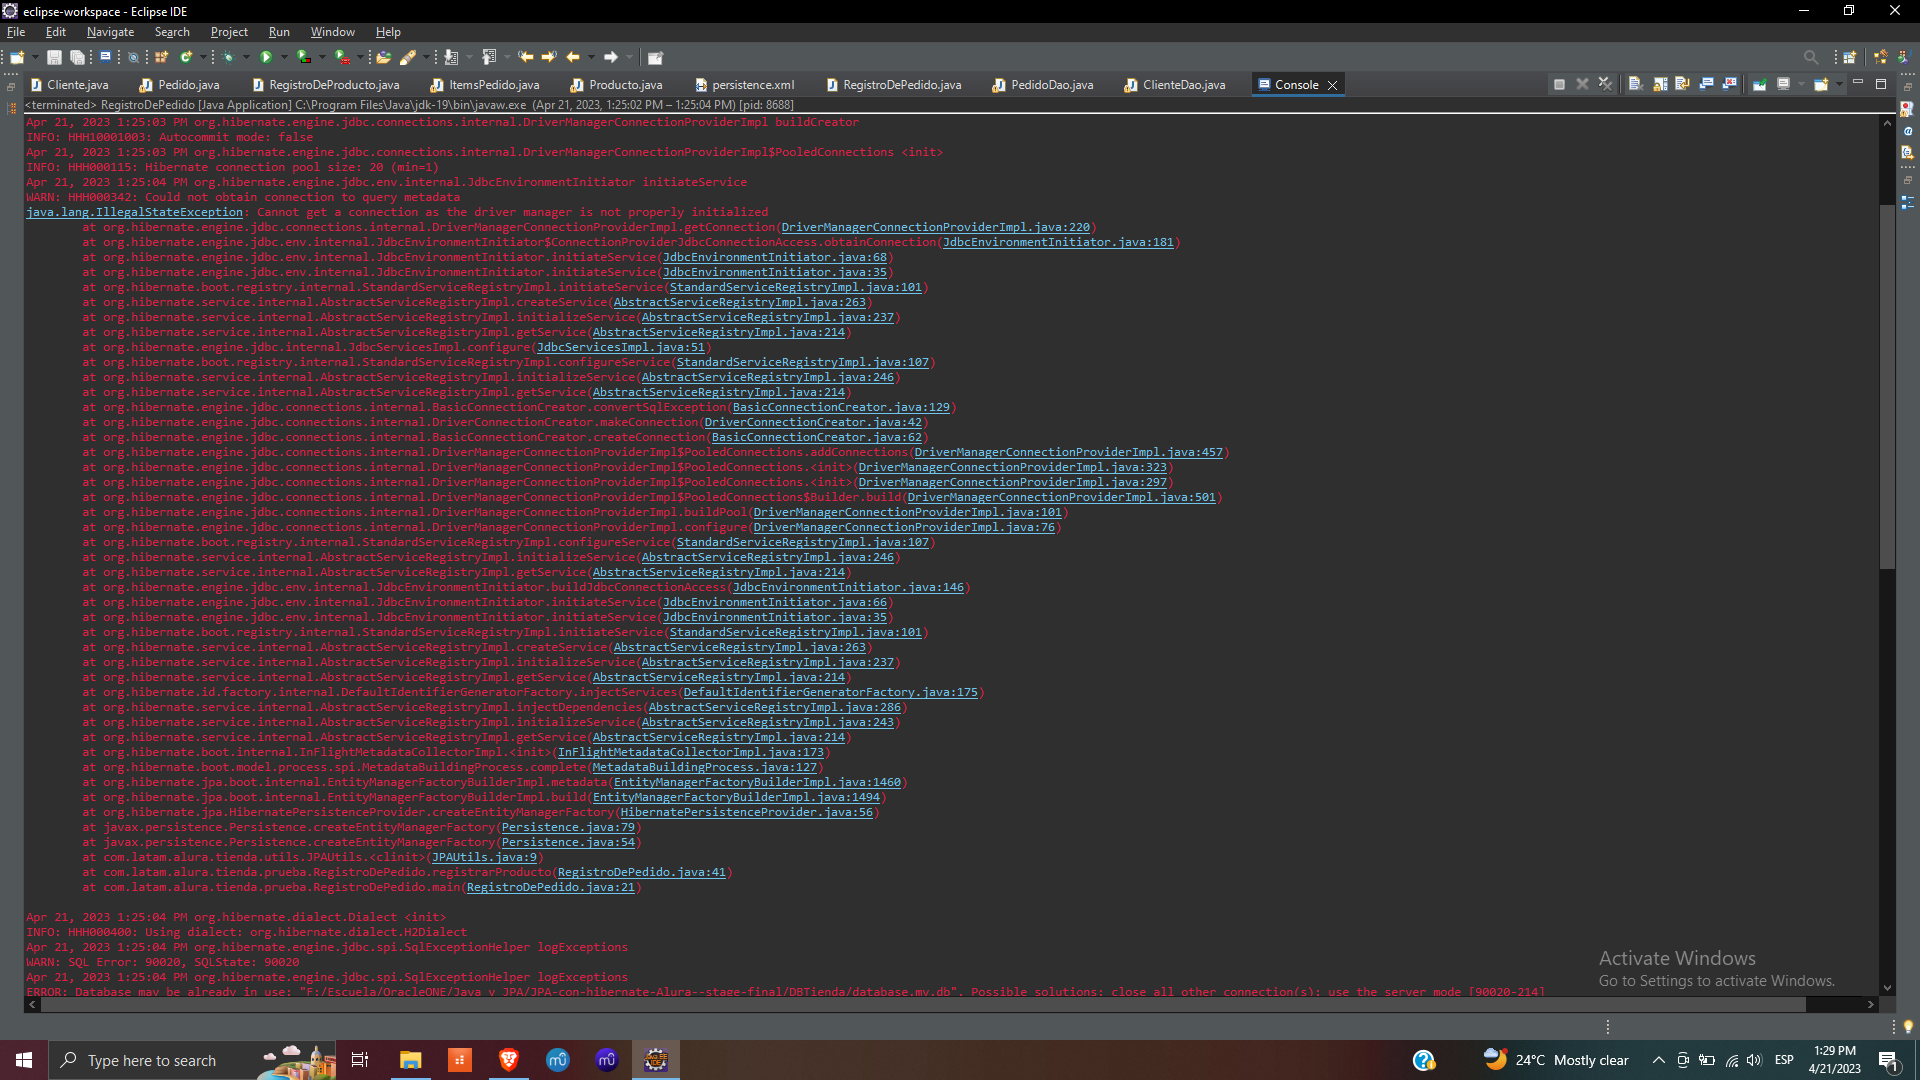The height and width of the screenshot is (1080, 1920).
Task: Toggle Scroll Lock in Console
Action: [x=1661, y=84]
